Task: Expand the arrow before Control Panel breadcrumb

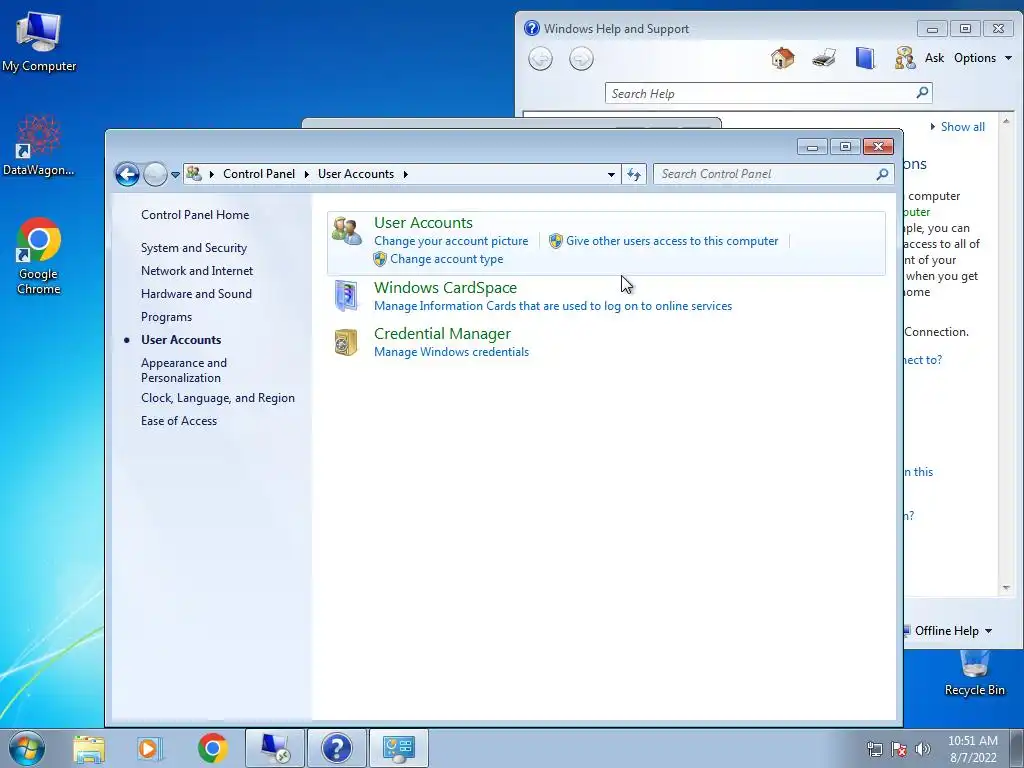Action: click(212, 174)
